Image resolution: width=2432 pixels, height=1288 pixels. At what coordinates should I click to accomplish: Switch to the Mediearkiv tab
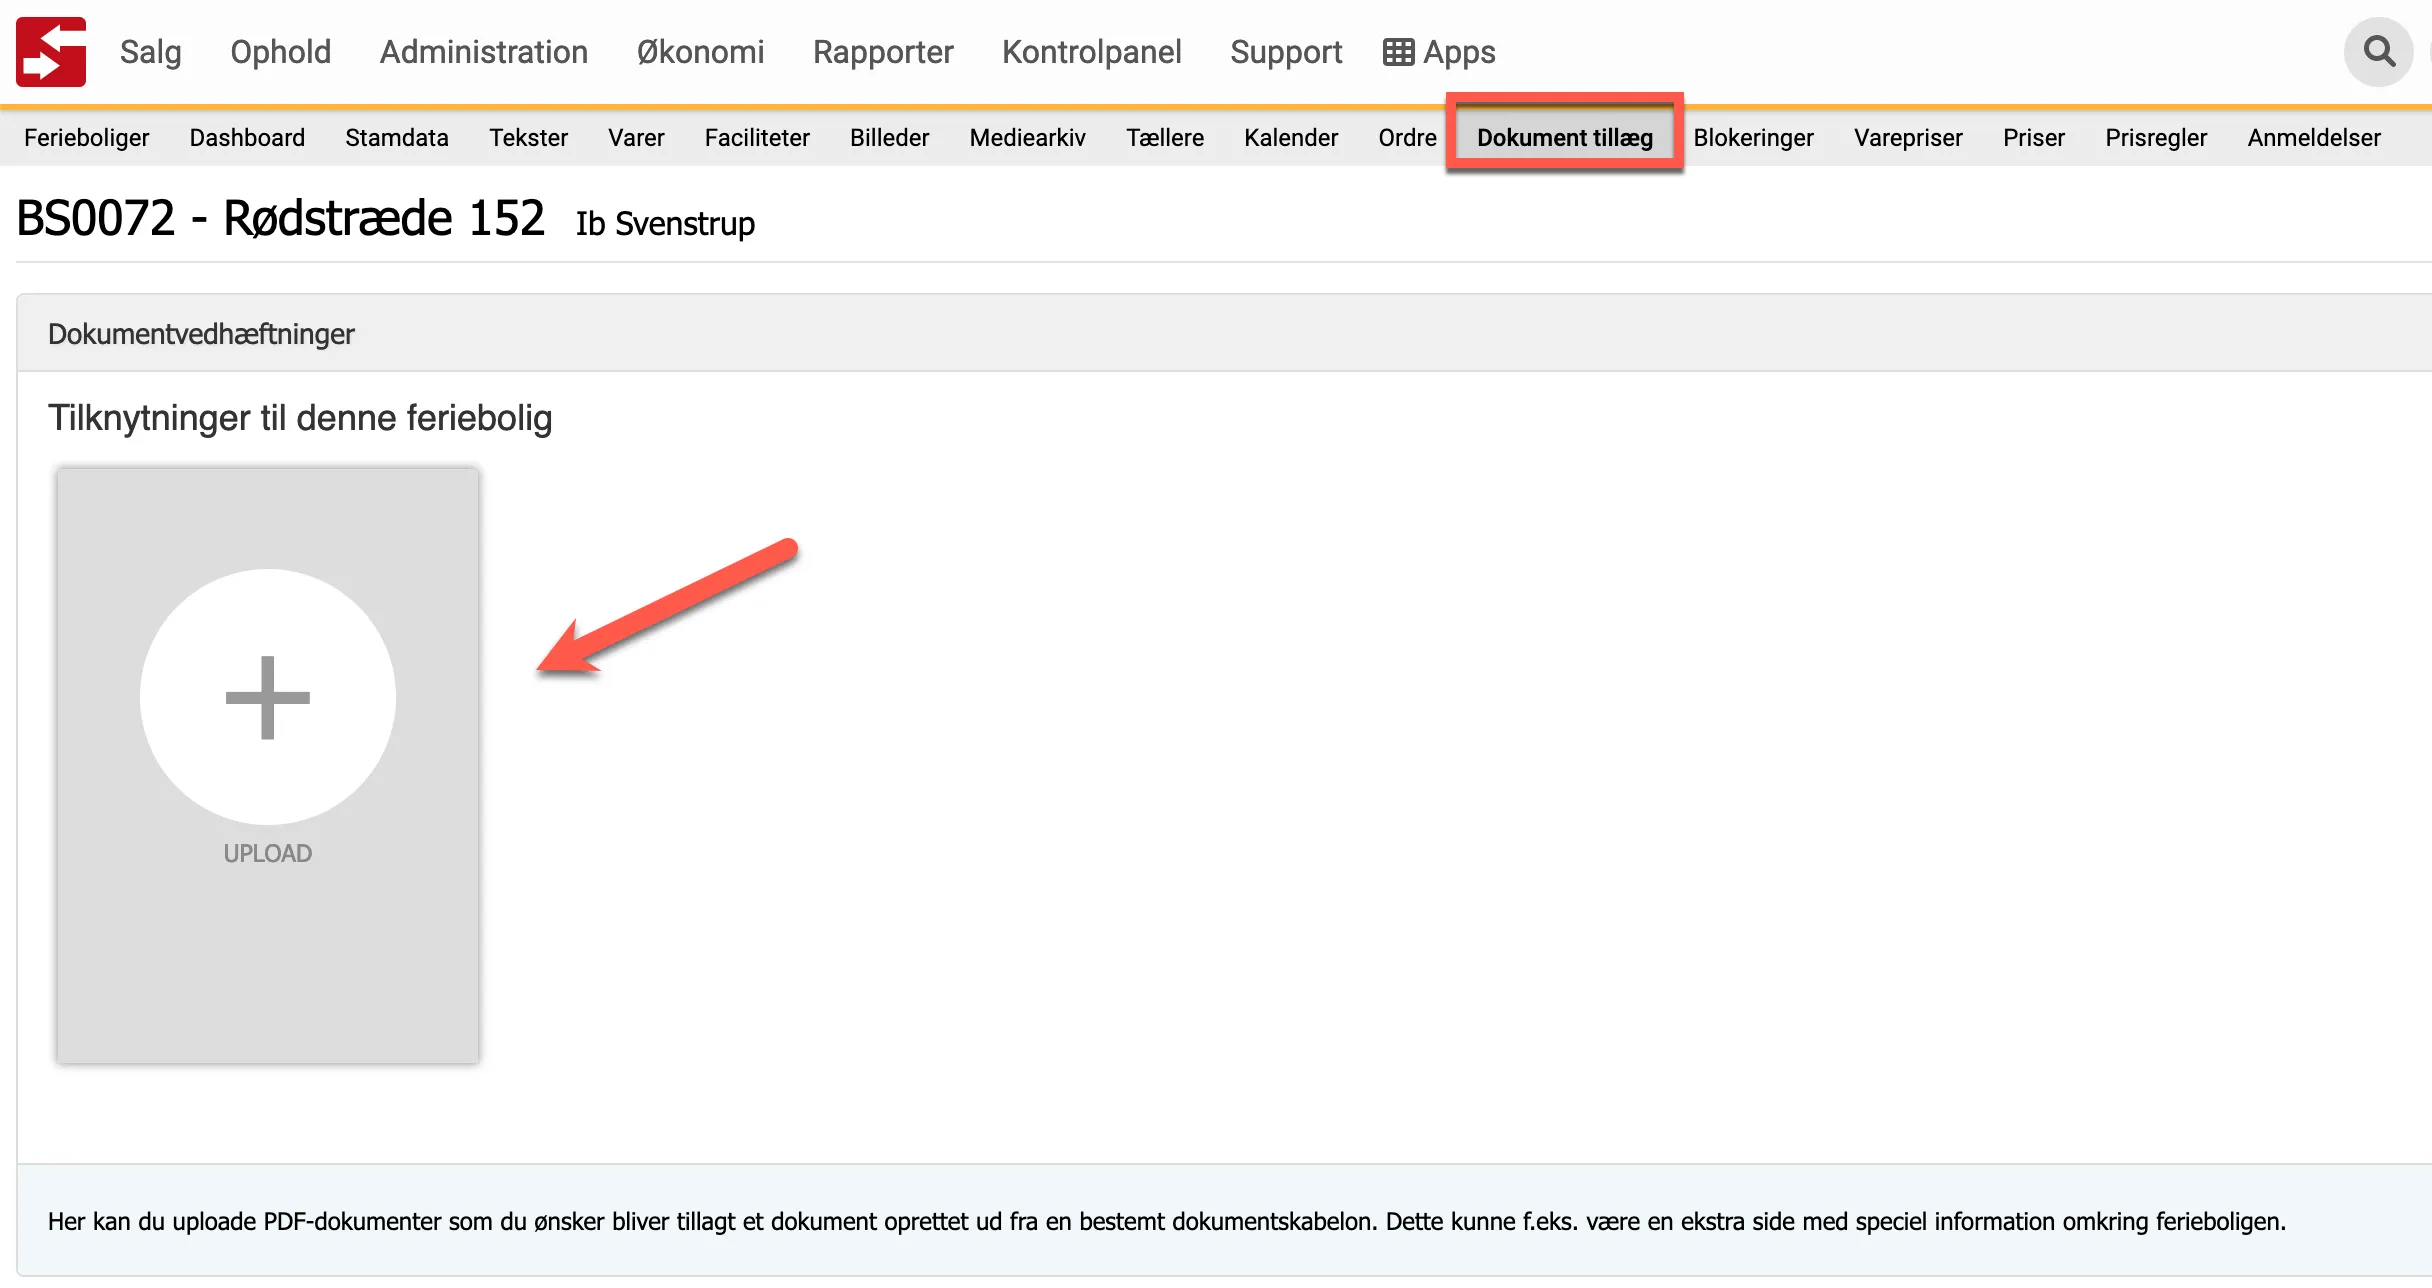[1027, 137]
